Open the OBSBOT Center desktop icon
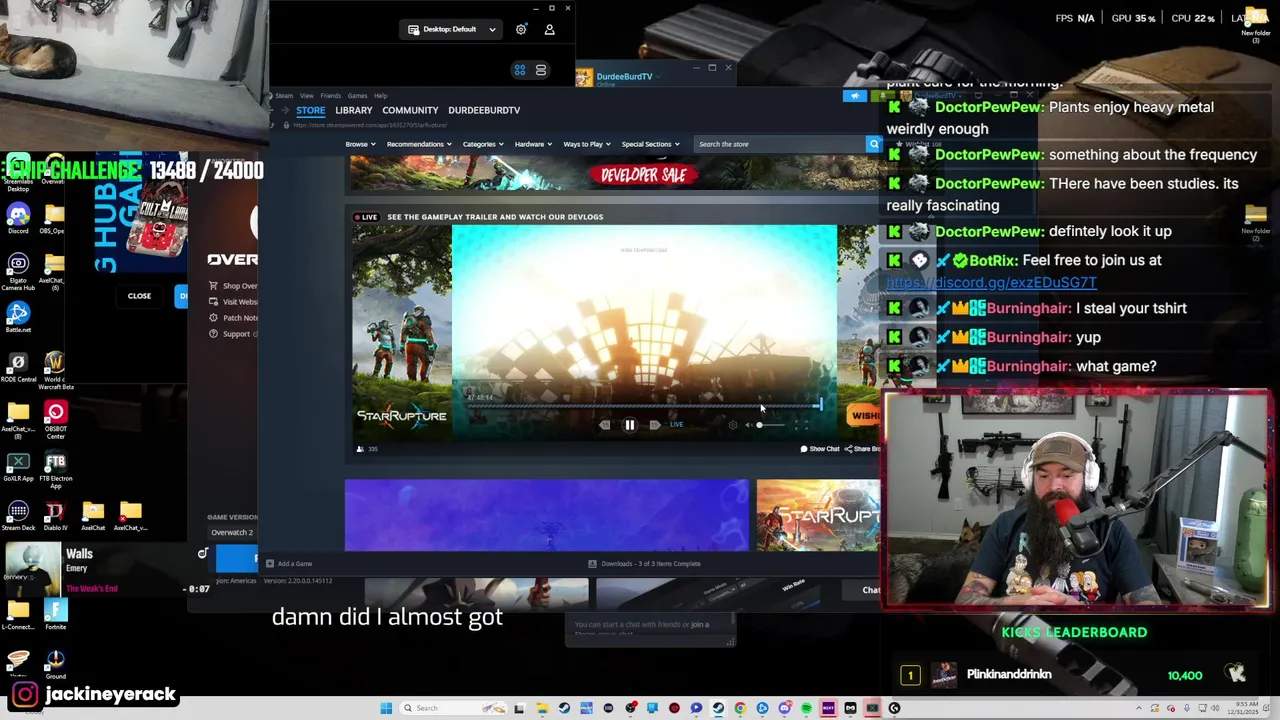Viewport: 1280px width, 720px height. point(55,418)
